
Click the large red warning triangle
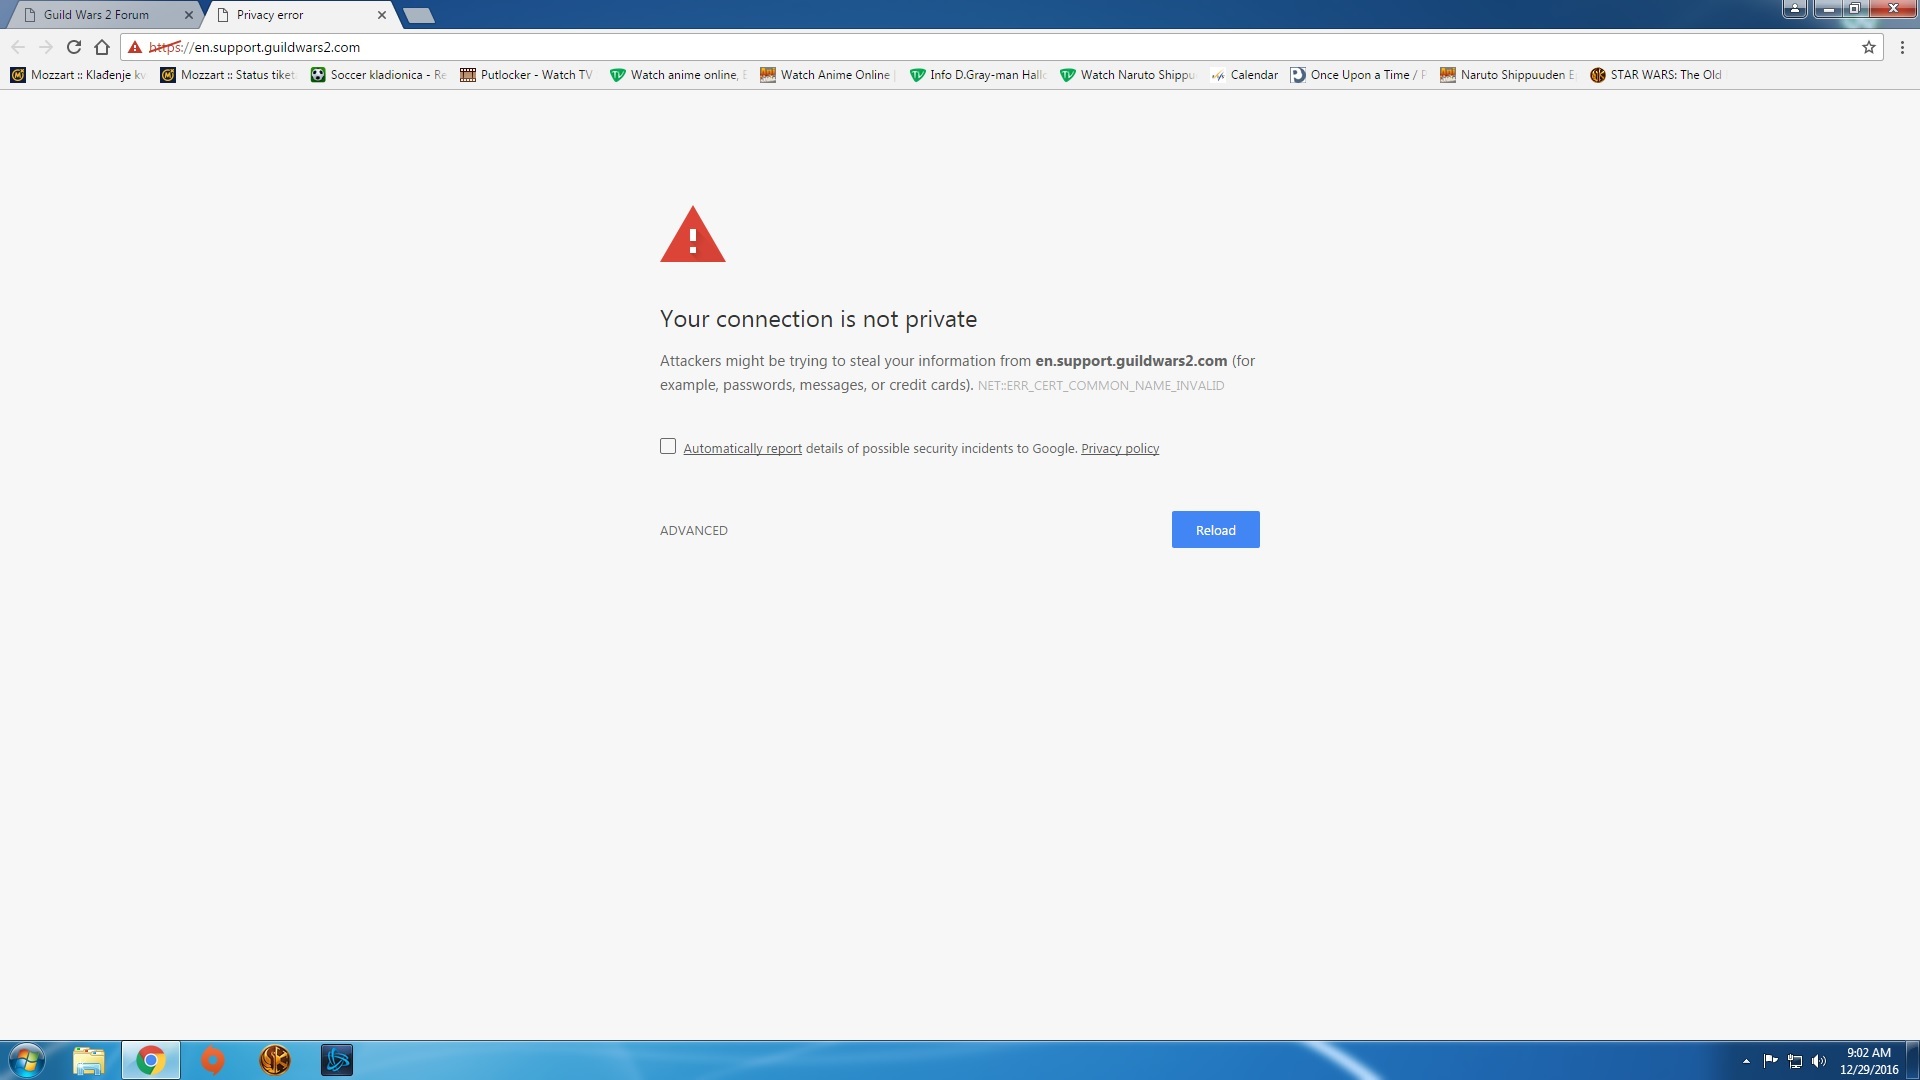point(693,235)
